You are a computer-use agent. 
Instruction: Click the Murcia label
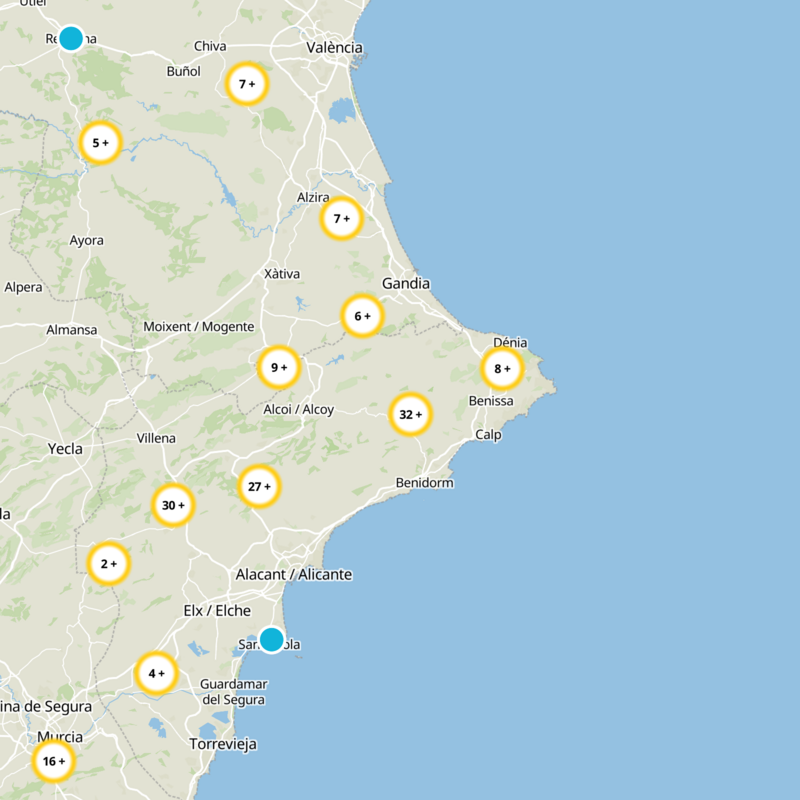click(60, 737)
